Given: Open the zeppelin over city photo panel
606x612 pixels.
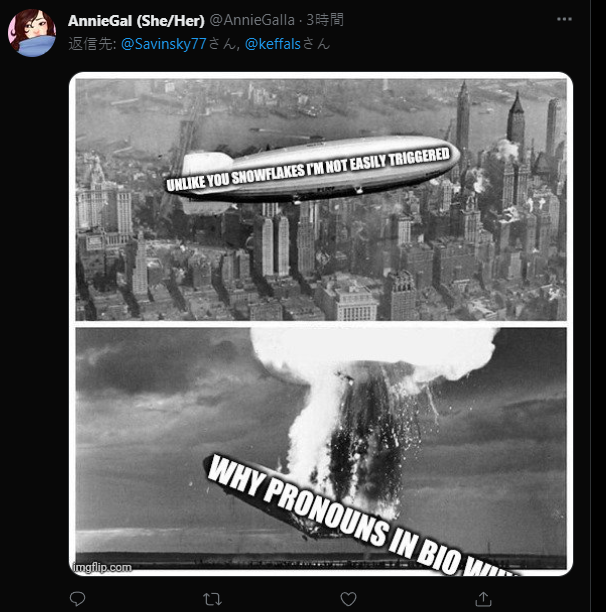Looking at the screenshot, I should click(321, 200).
